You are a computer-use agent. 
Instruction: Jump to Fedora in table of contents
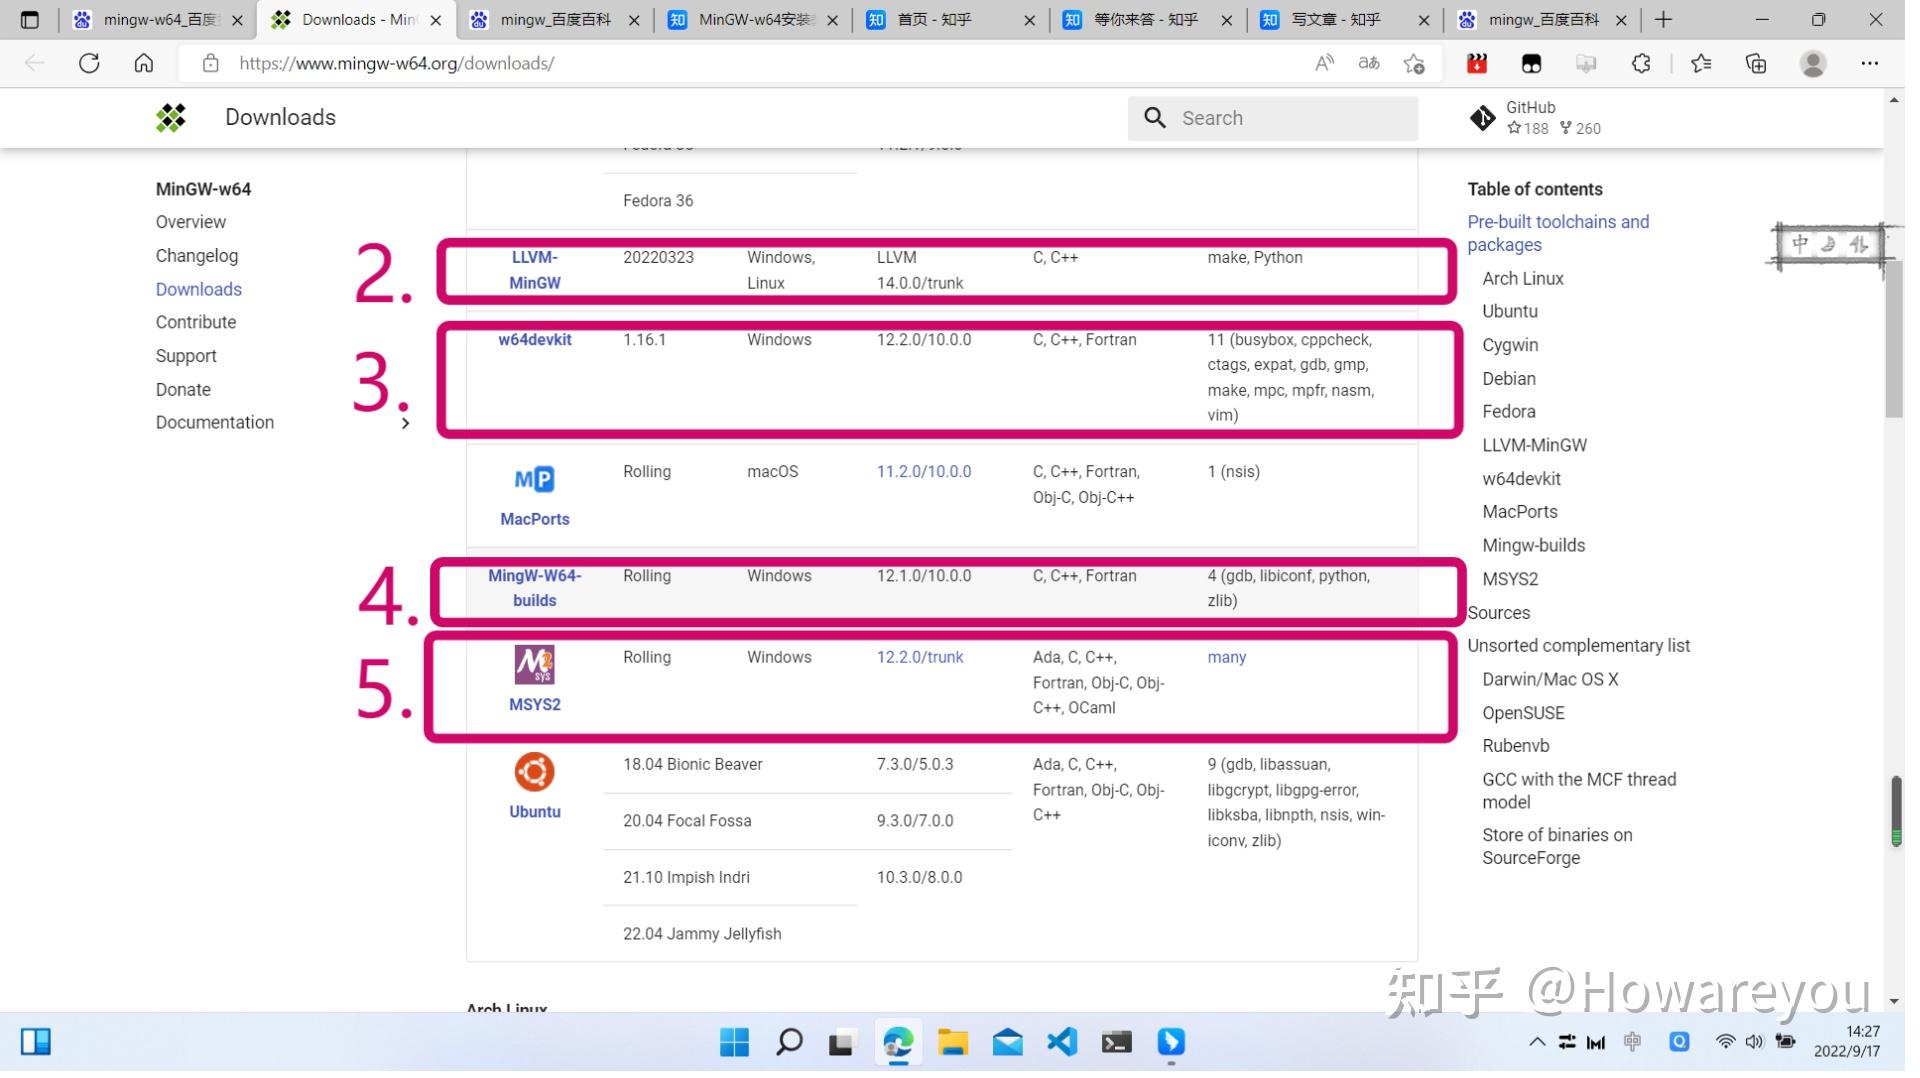[1508, 412]
